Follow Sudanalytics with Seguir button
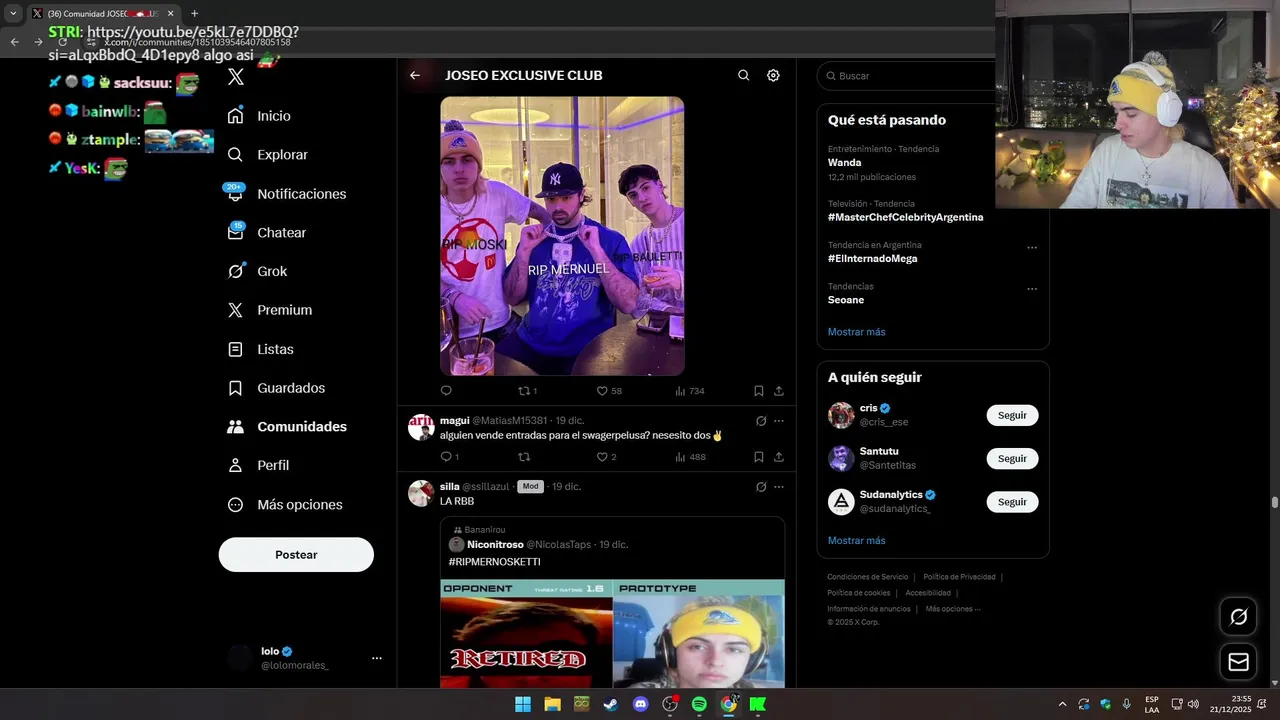Screen dimensions: 1280x720 [x=1012, y=502]
